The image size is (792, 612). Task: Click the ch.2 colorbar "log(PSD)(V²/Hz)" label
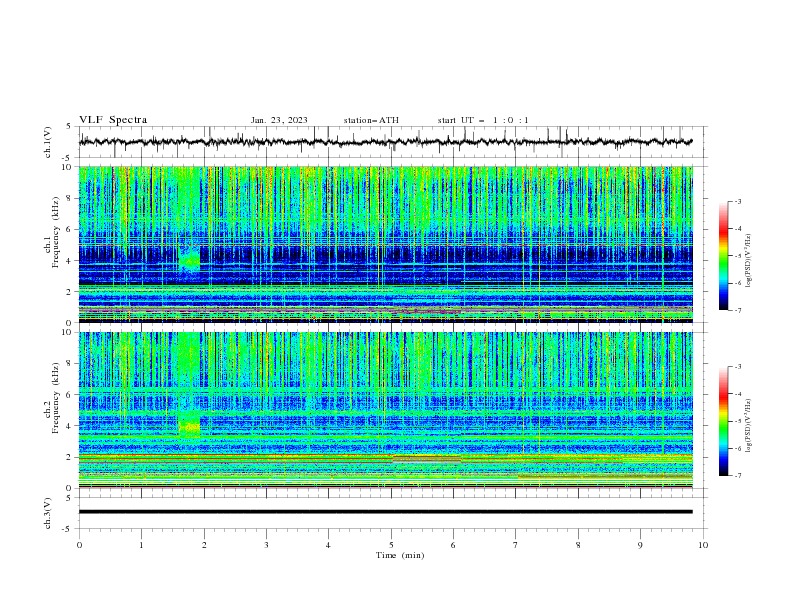(748, 425)
